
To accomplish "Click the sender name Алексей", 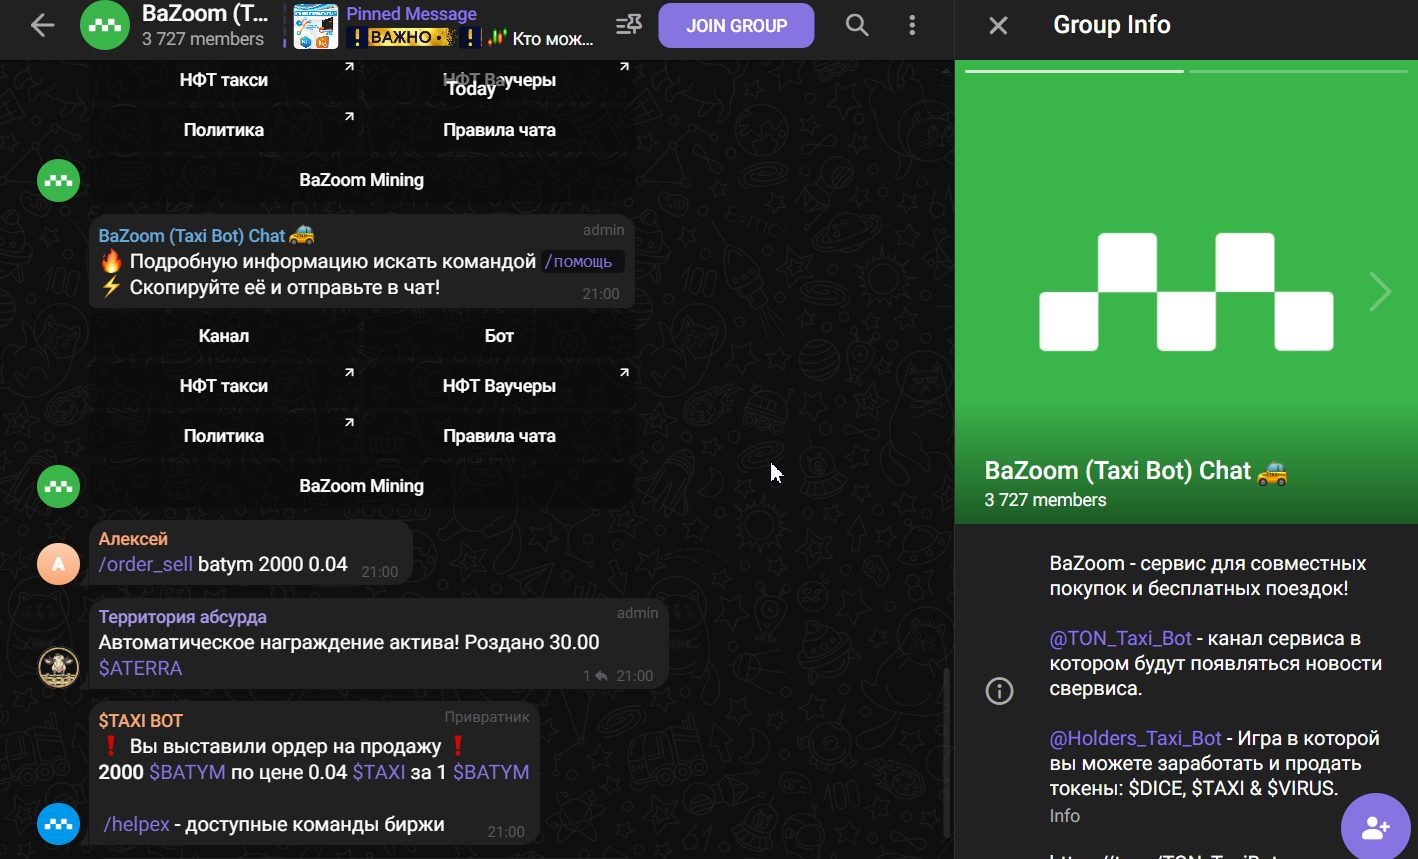I will pyautogui.click(x=133, y=539).
